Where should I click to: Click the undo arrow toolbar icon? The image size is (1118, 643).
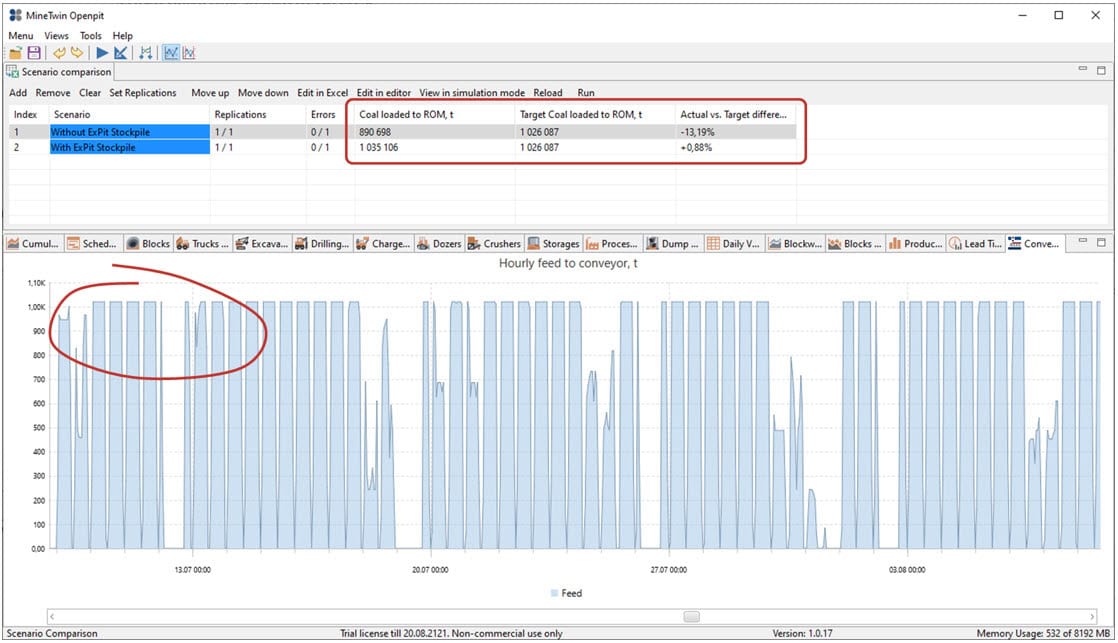click(x=60, y=53)
